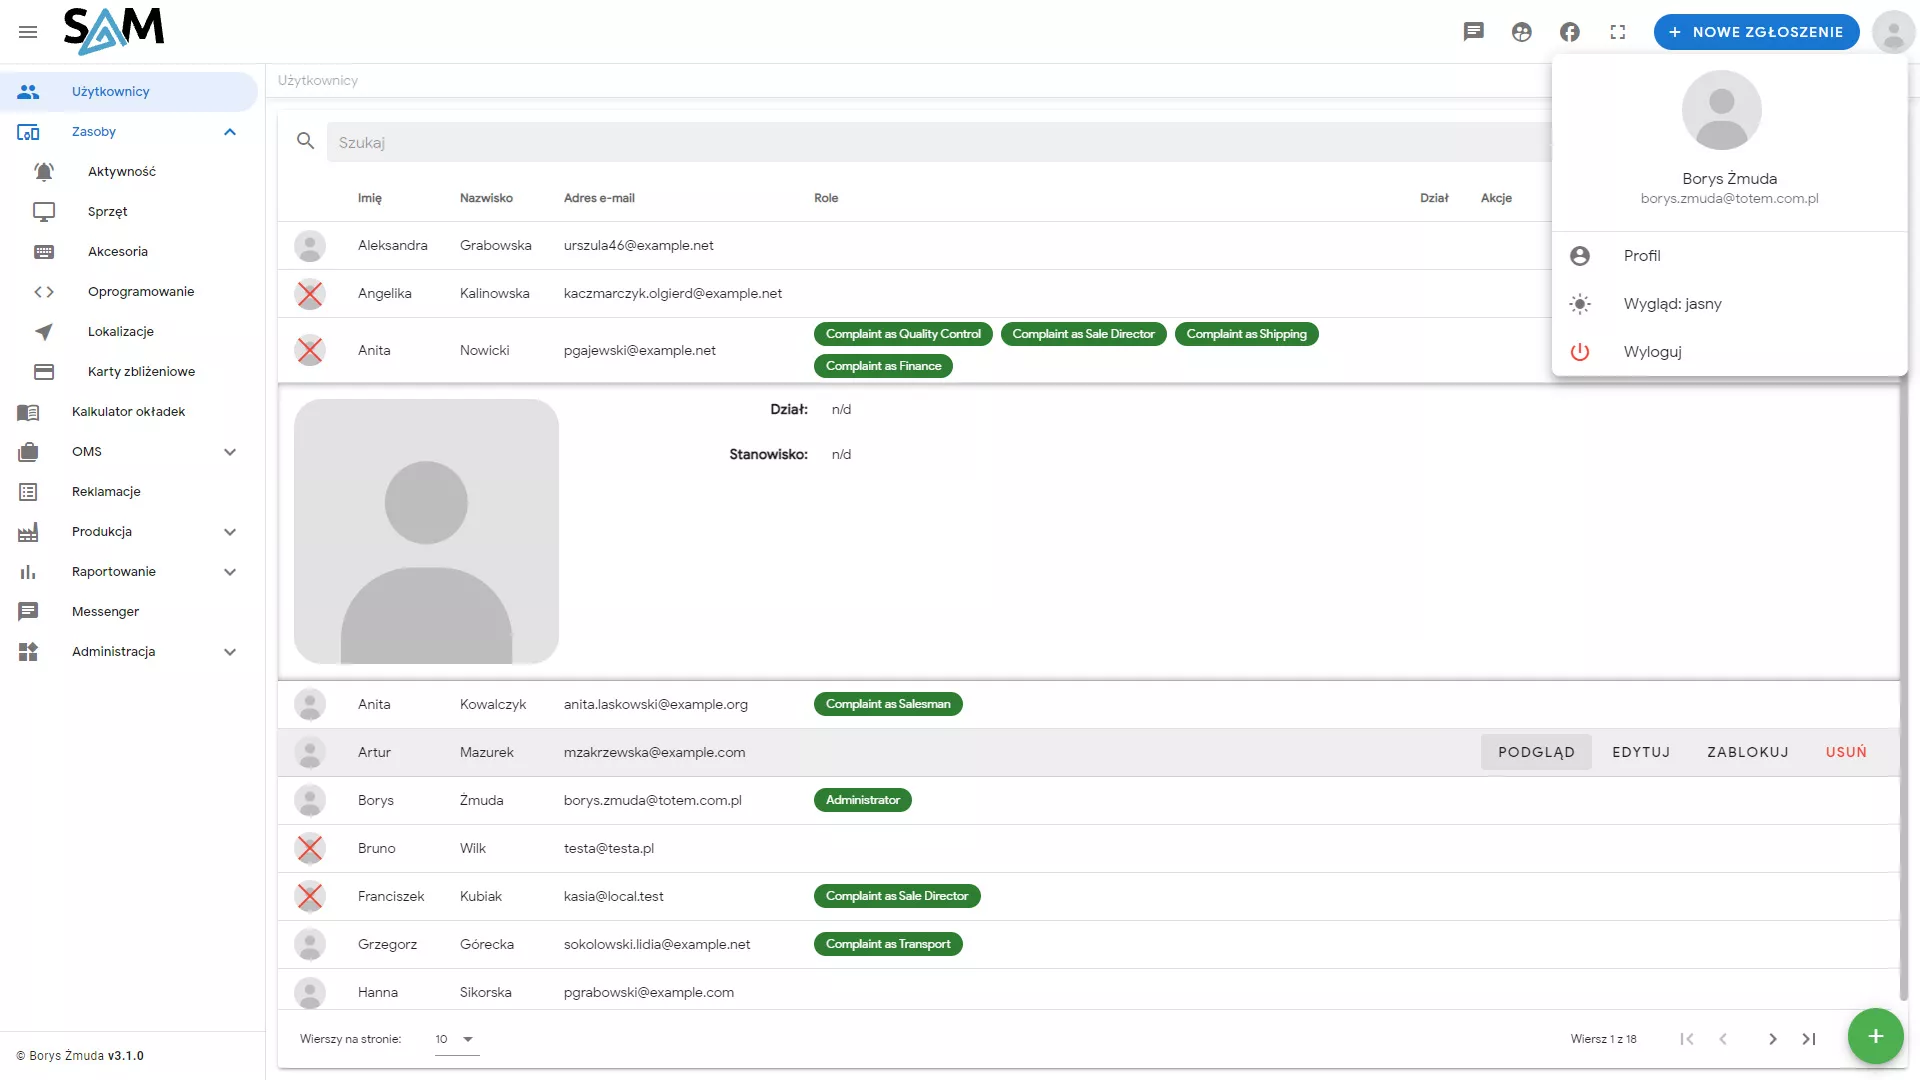Viewport: 1920px width, 1080px height.
Task: Go to next page of table
Action: point(1772,1039)
